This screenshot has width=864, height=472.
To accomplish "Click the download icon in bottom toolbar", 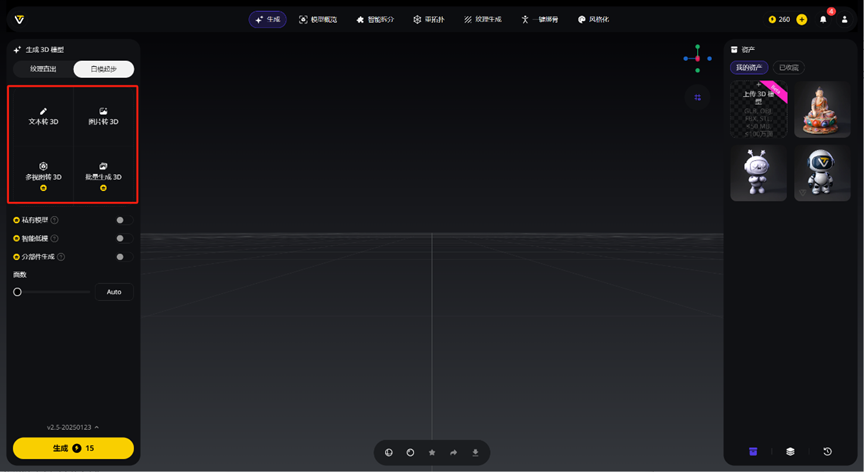I will 475,452.
